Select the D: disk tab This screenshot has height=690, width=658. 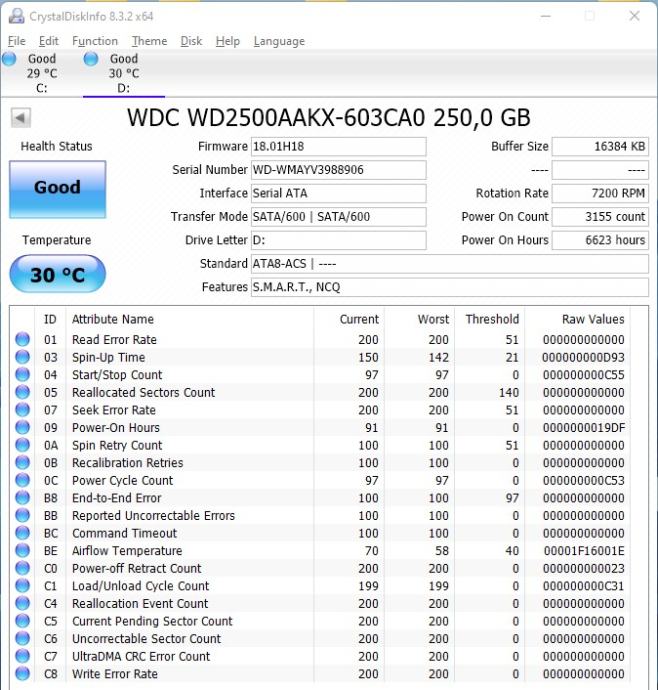tap(124, 73)
